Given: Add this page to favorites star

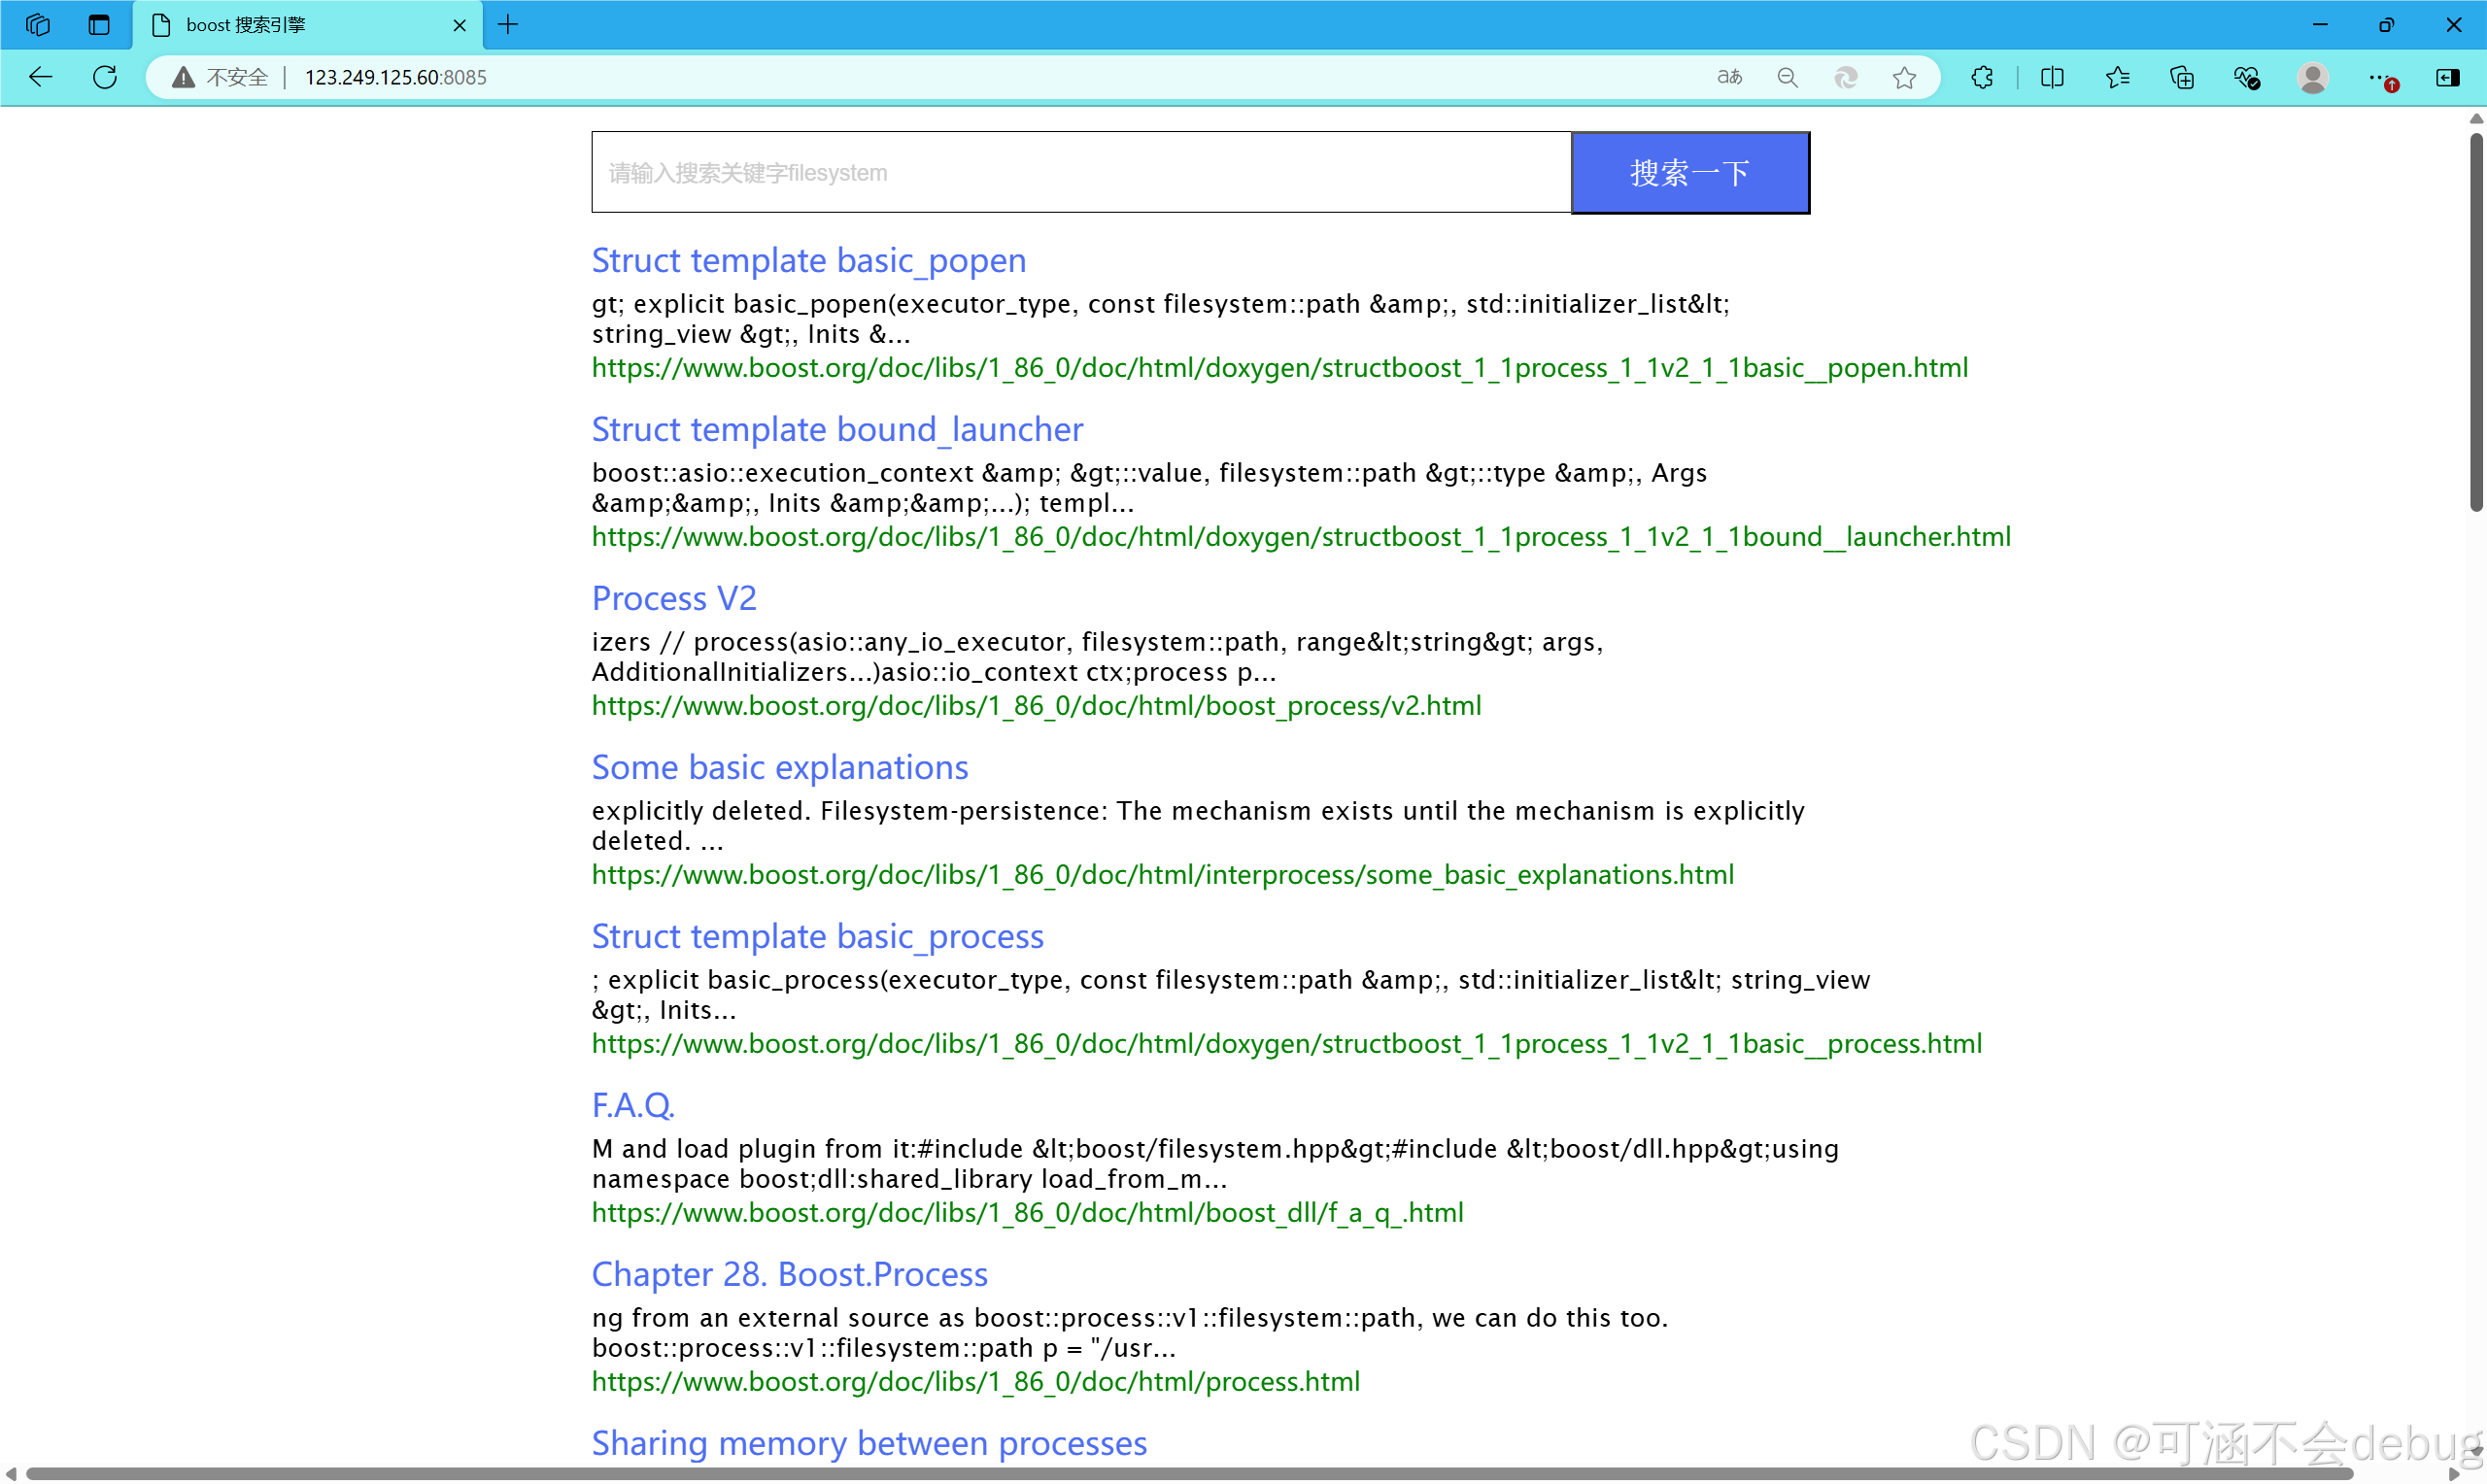Looking at the screenshot, I should pyautogui.click(x=1904, y=77).
